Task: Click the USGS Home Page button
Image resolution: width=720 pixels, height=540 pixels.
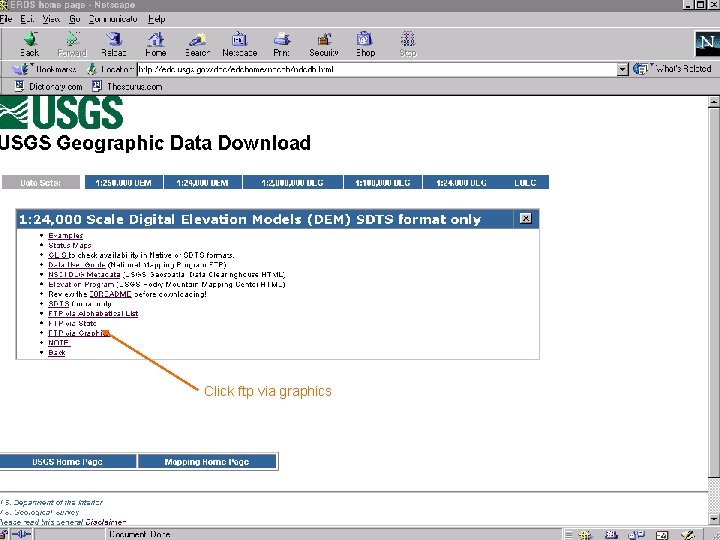Action: click(x=68, y=461)
